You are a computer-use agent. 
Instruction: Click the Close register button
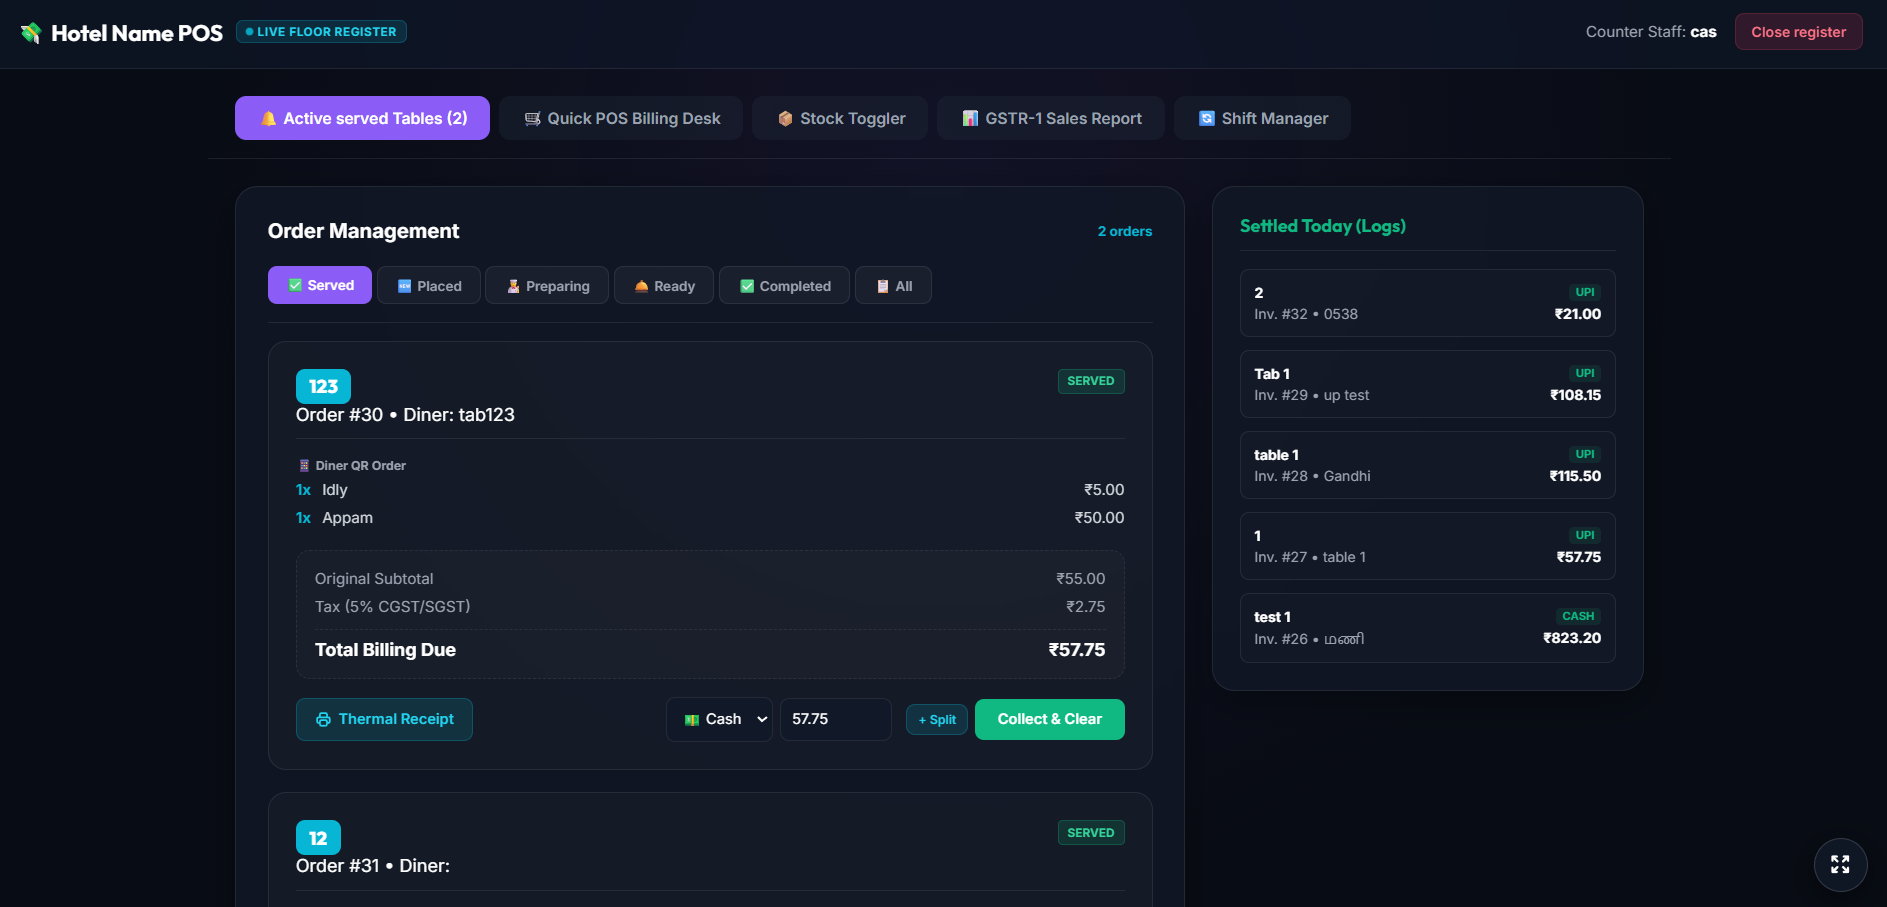[x=1798, y=32]
